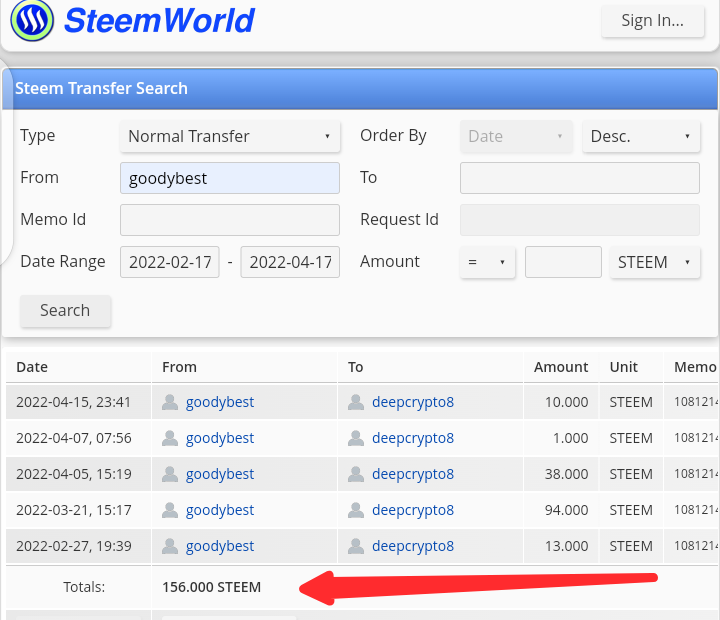Image resolution: width=720 pixels, height=620 pixels.
Task: Click the SteemWorld logo icon
Action: [32, 21]
